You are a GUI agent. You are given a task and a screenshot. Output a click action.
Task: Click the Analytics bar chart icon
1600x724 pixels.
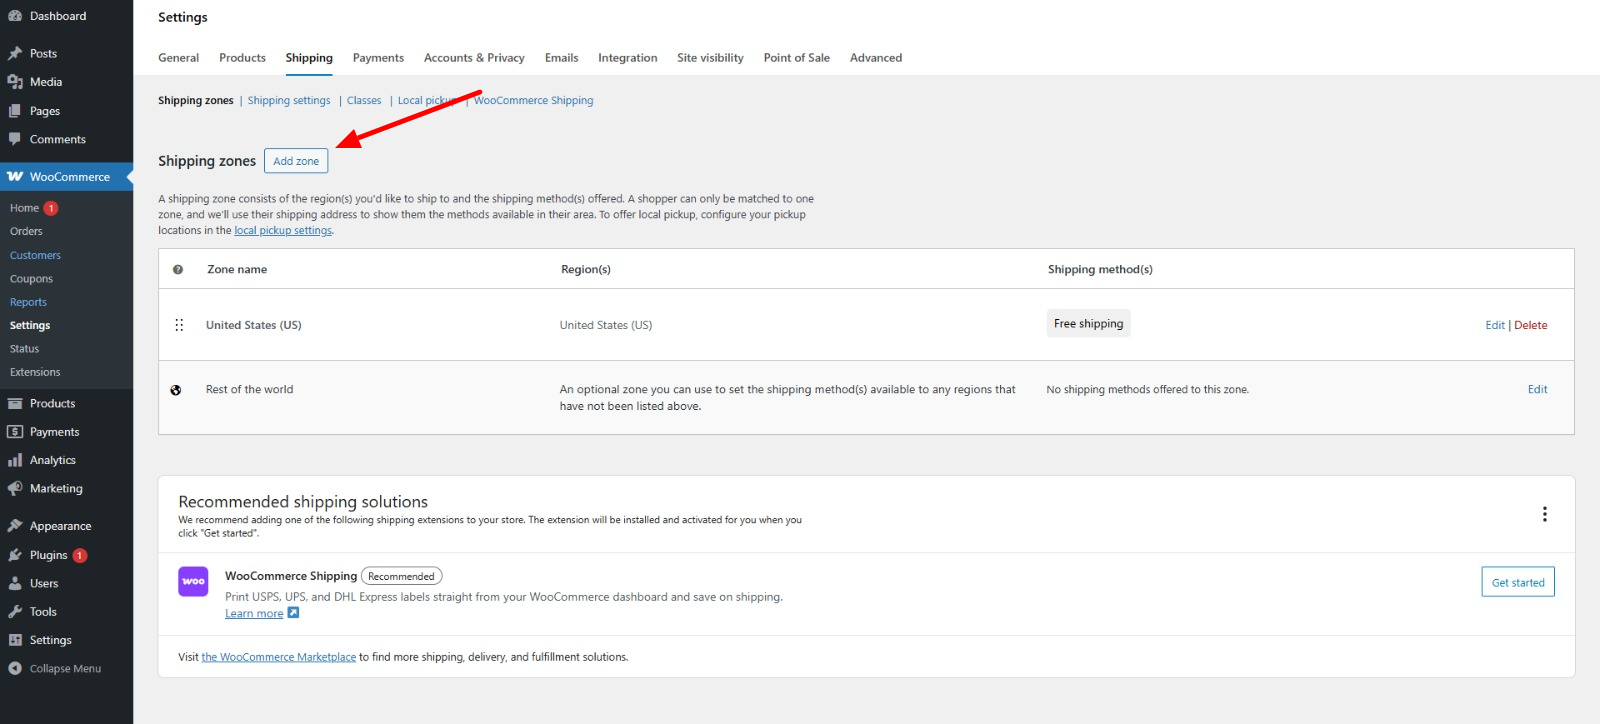[x=15, y=460]
